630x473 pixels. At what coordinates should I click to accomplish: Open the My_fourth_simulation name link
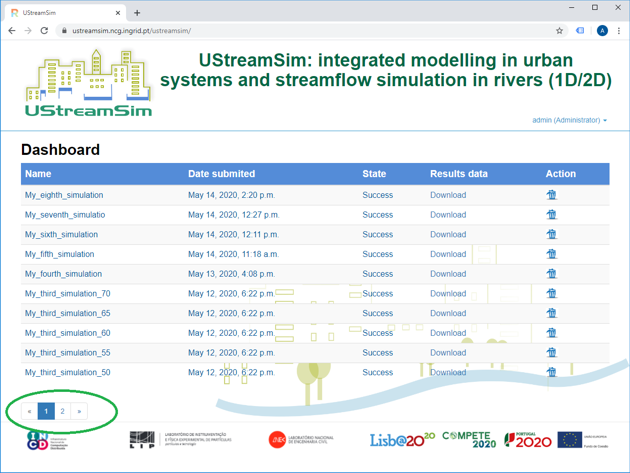point(63,274)
